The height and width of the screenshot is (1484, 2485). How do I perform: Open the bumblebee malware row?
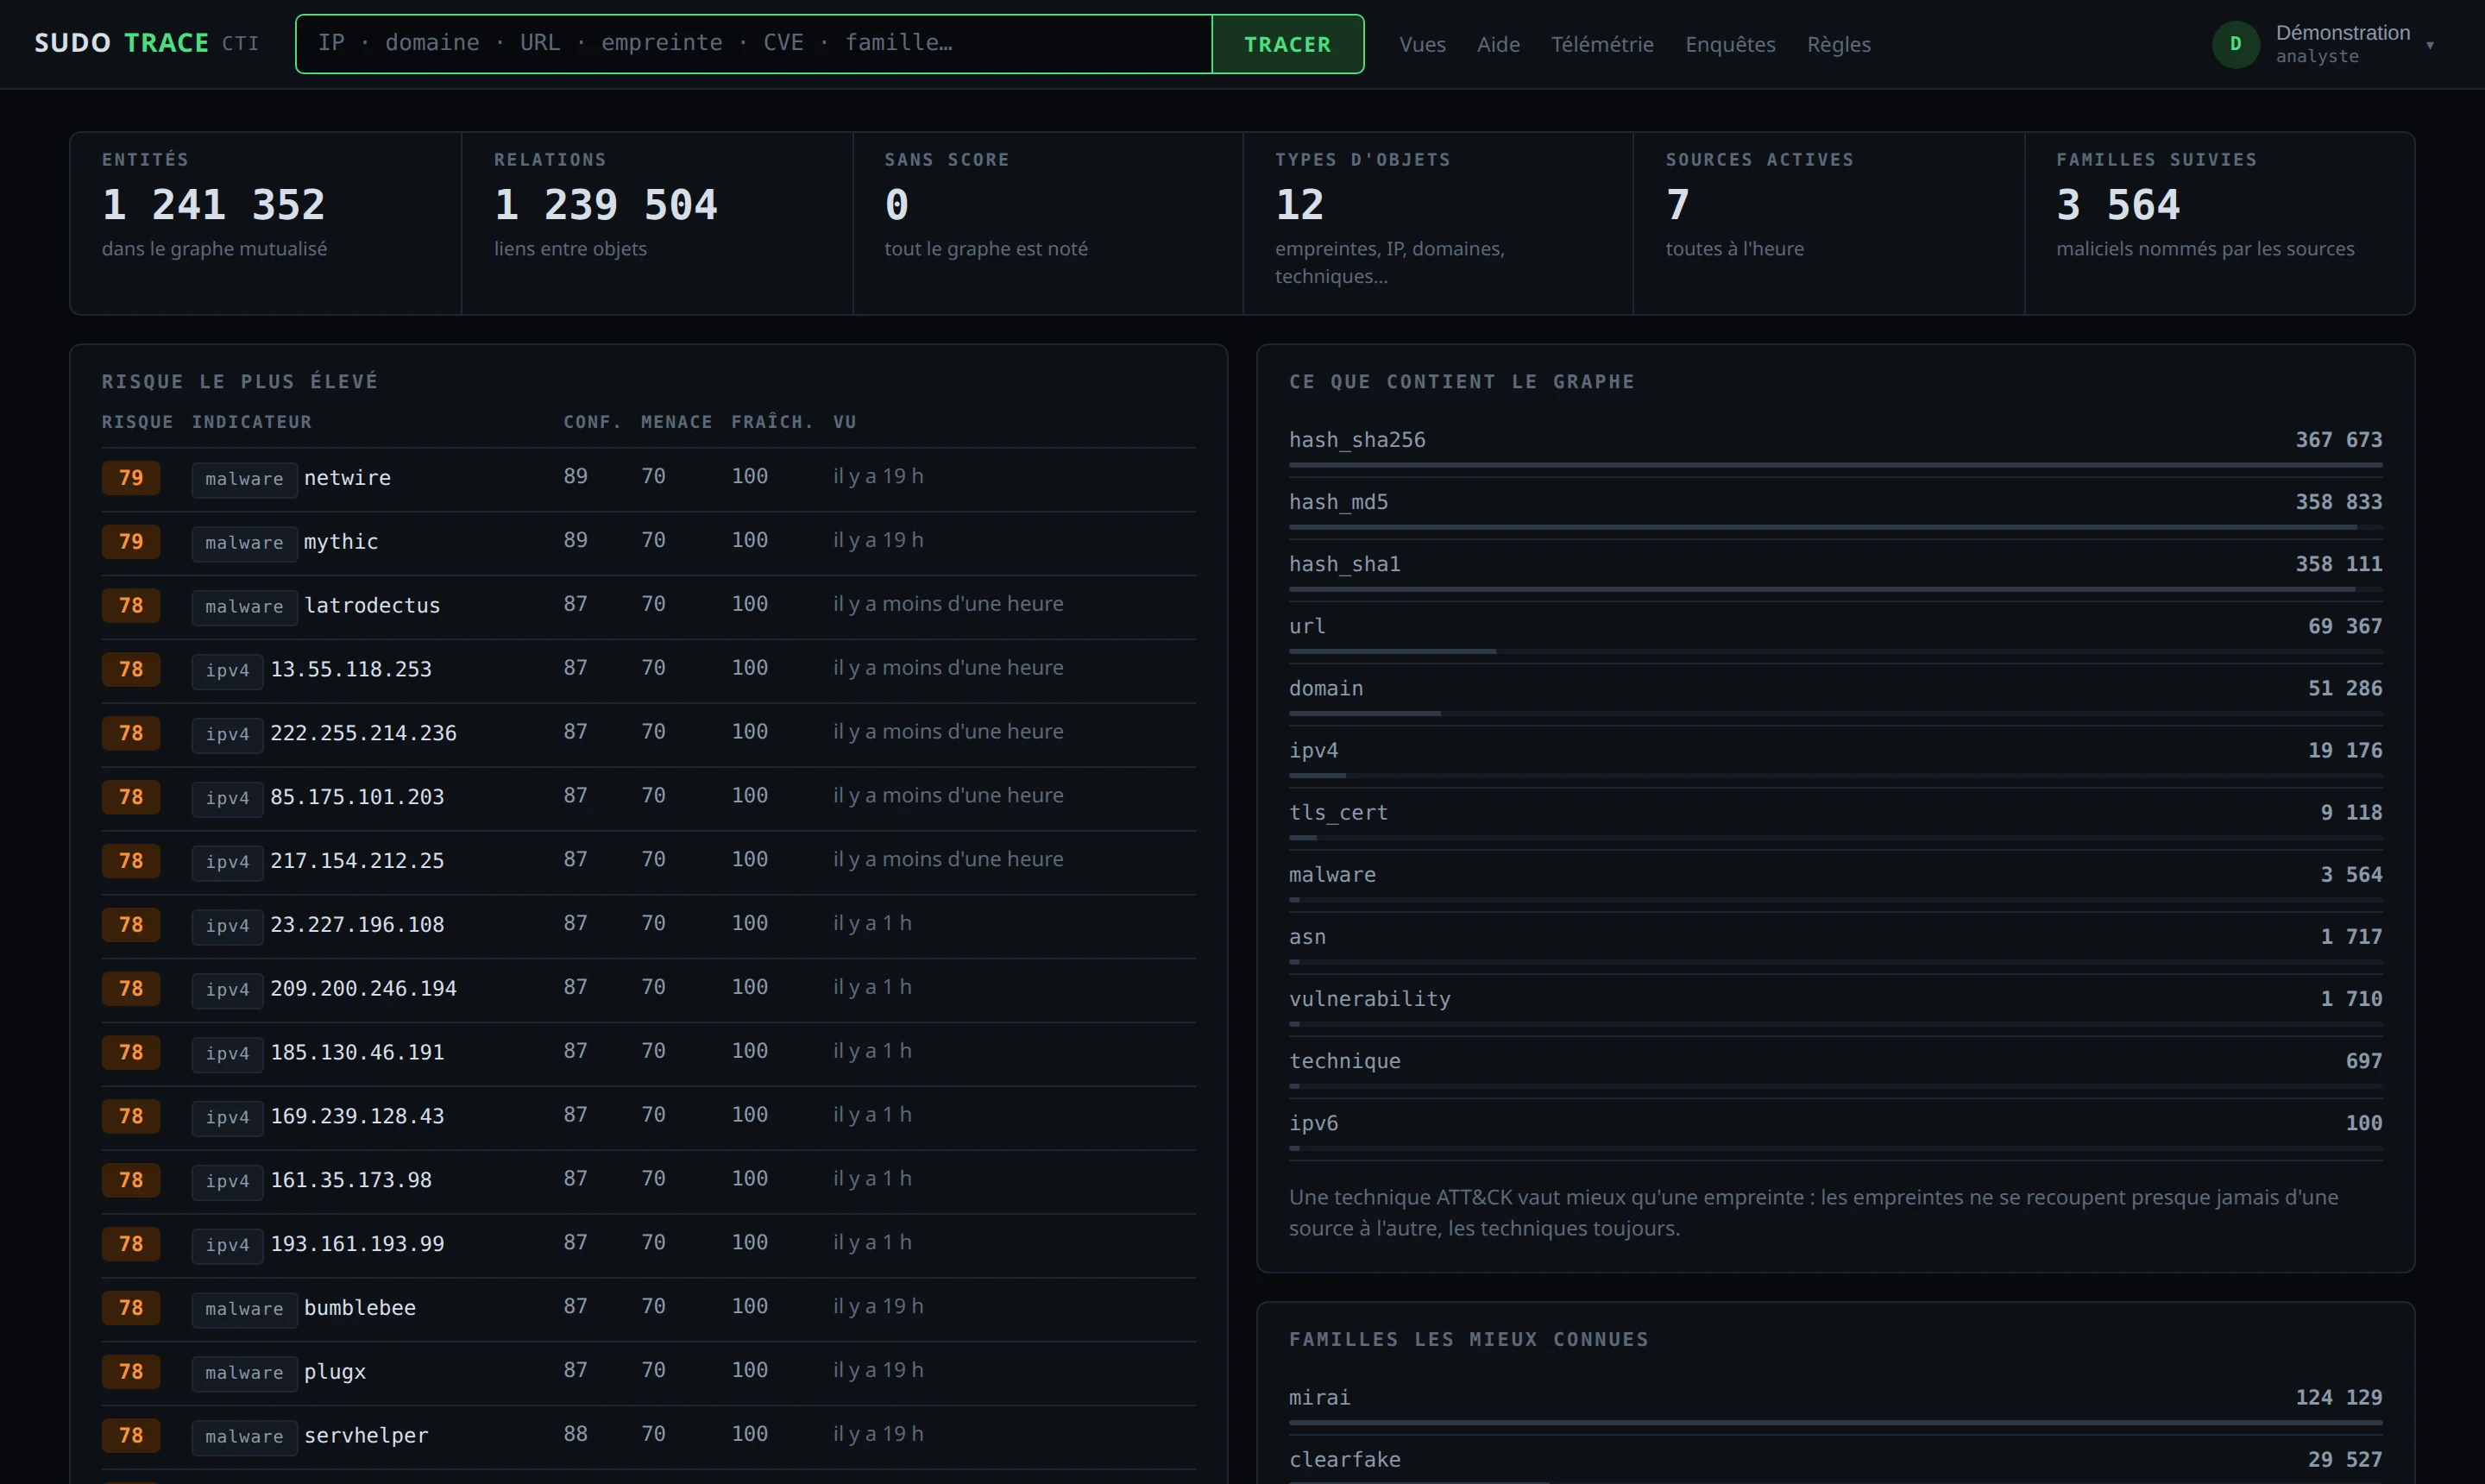648,1309
